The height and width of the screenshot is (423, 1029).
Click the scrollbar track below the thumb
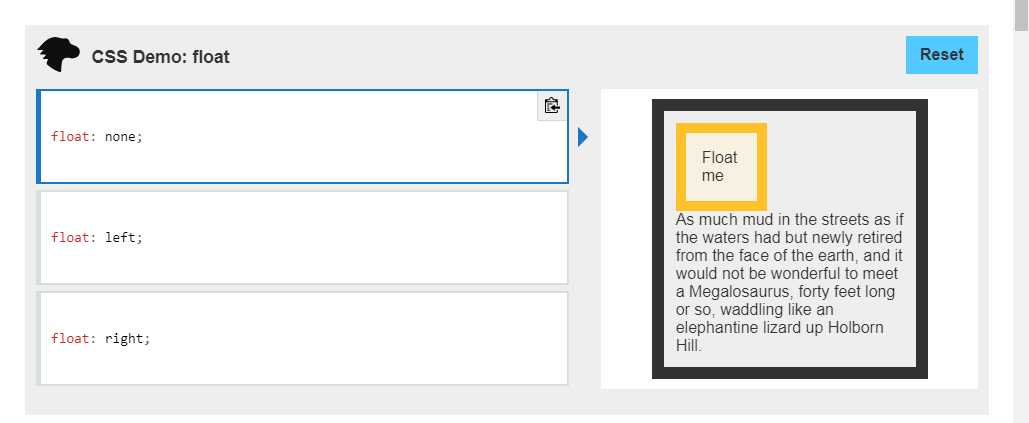coord(1021,250)
